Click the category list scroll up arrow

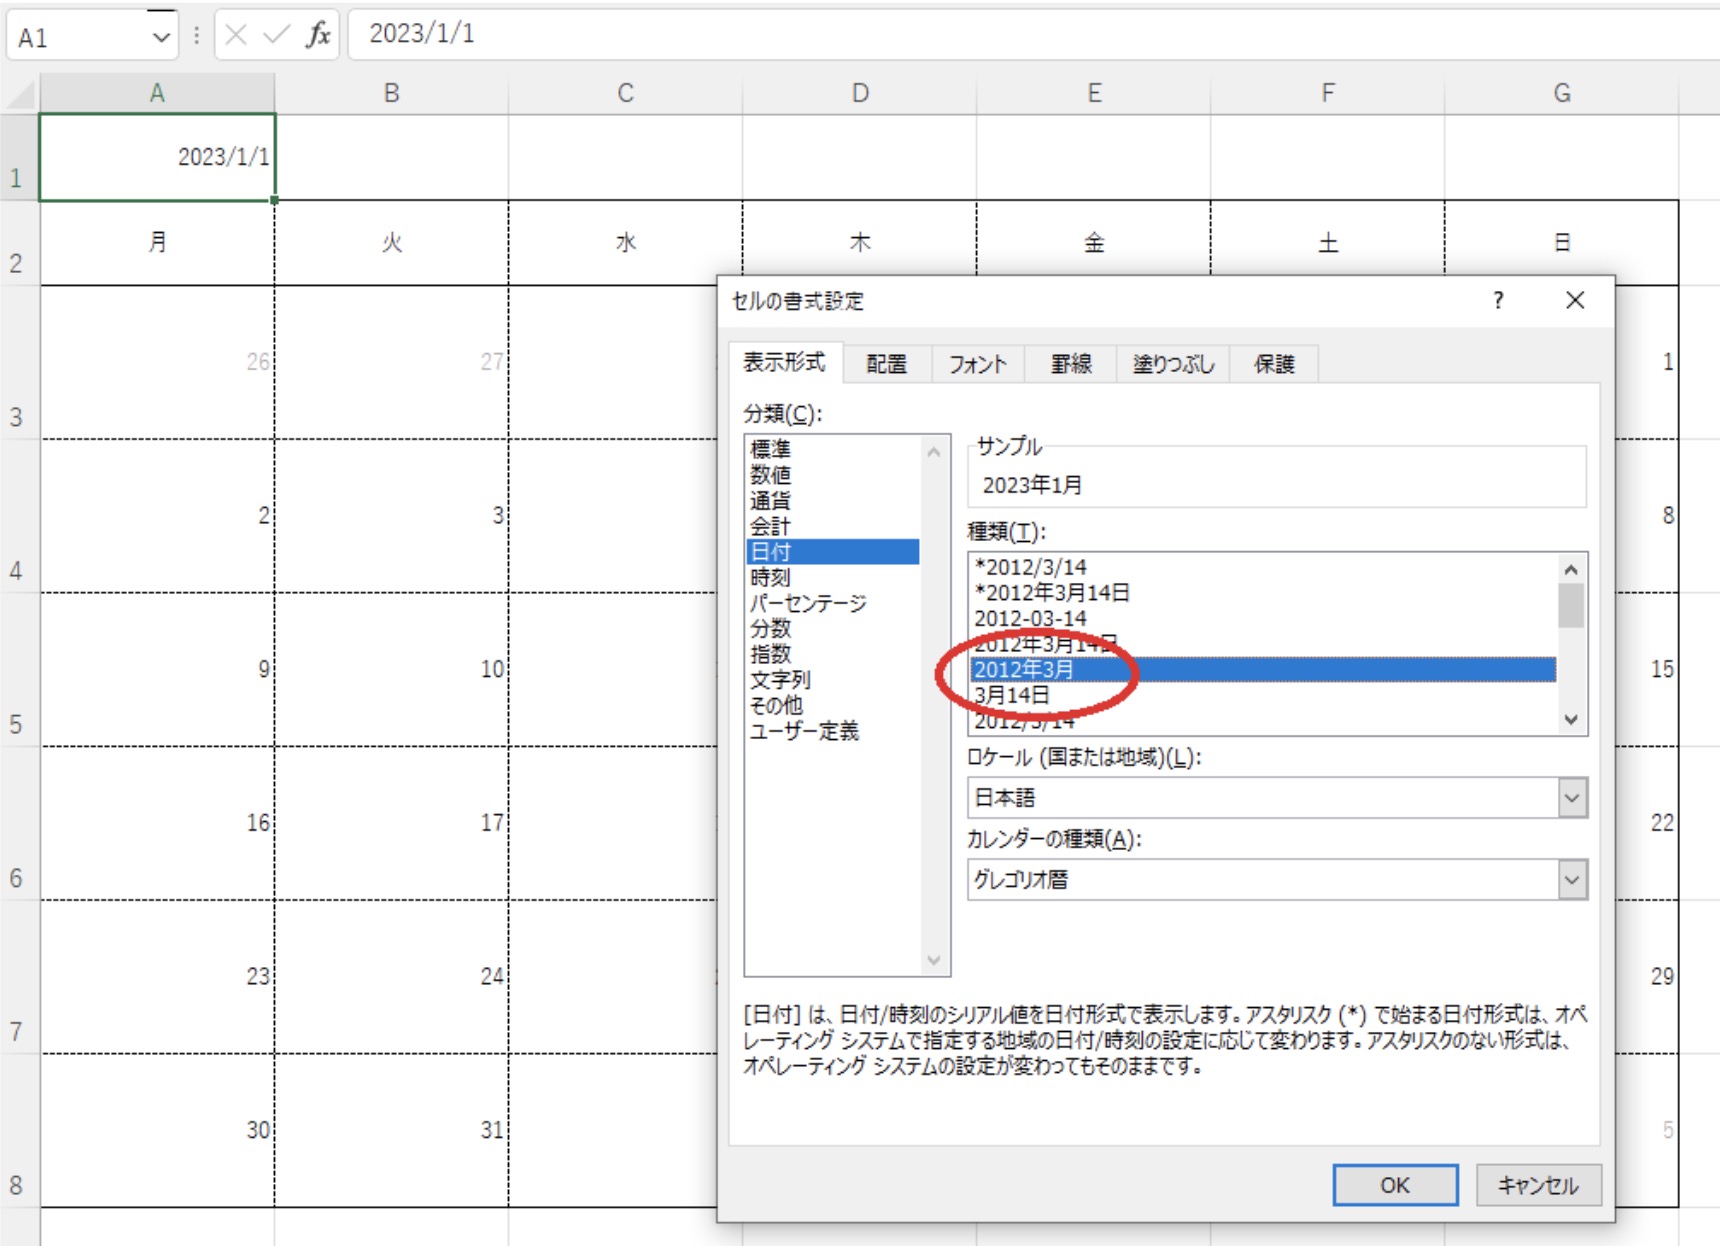[x=934, y=452]
